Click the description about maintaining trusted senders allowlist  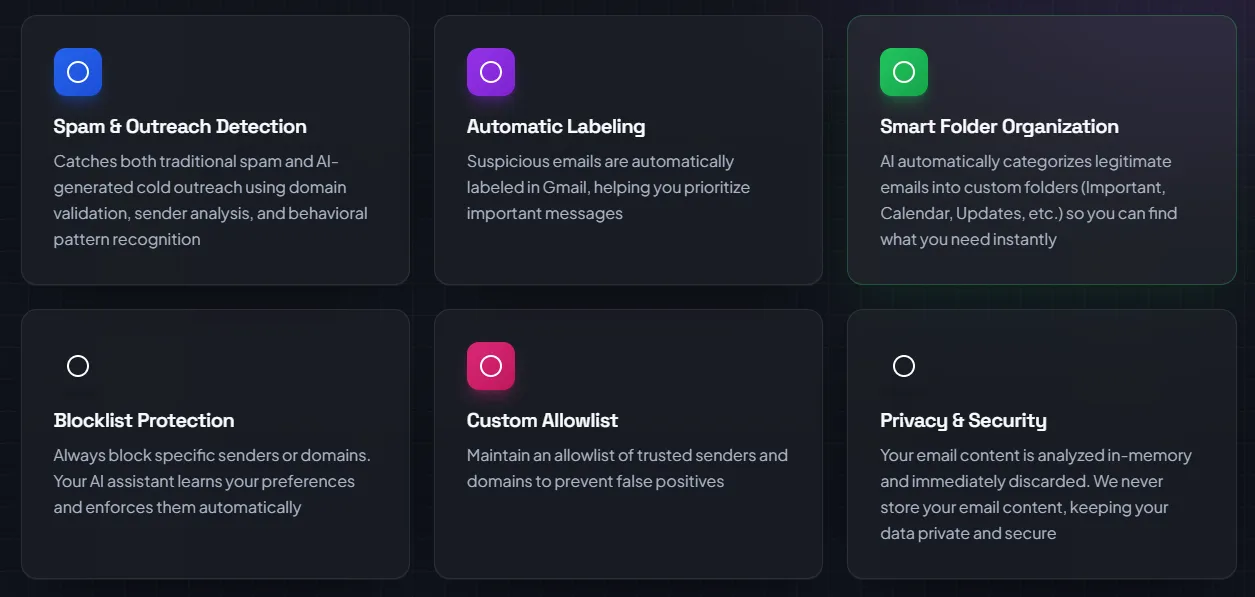627,468
